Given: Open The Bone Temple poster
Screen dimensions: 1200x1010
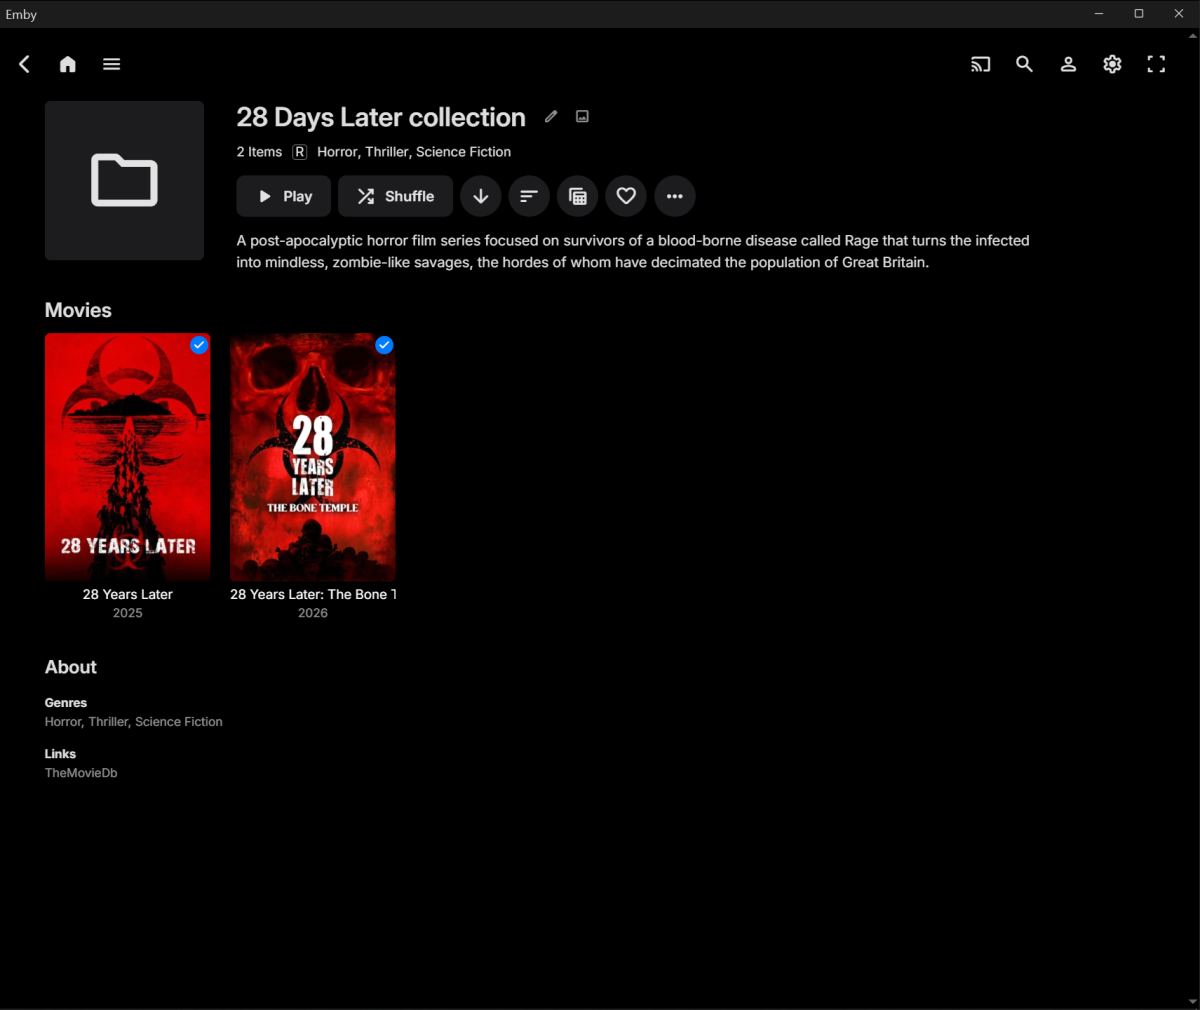Looking at the screenshot, I should 313,457.
